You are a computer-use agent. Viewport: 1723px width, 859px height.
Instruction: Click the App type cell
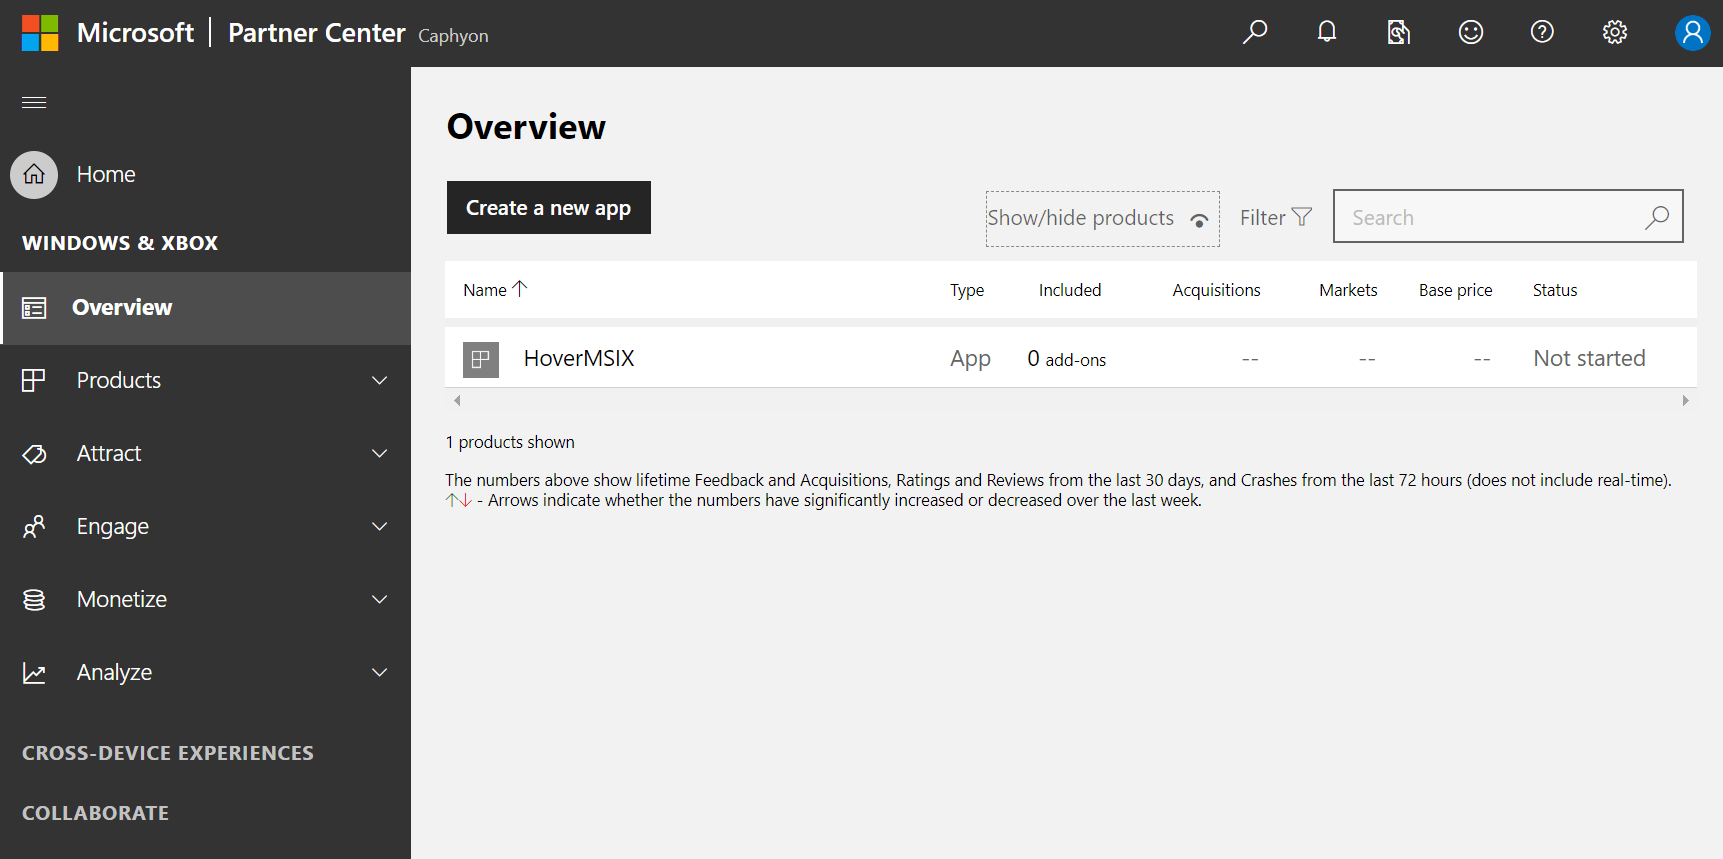pos(970,359)
